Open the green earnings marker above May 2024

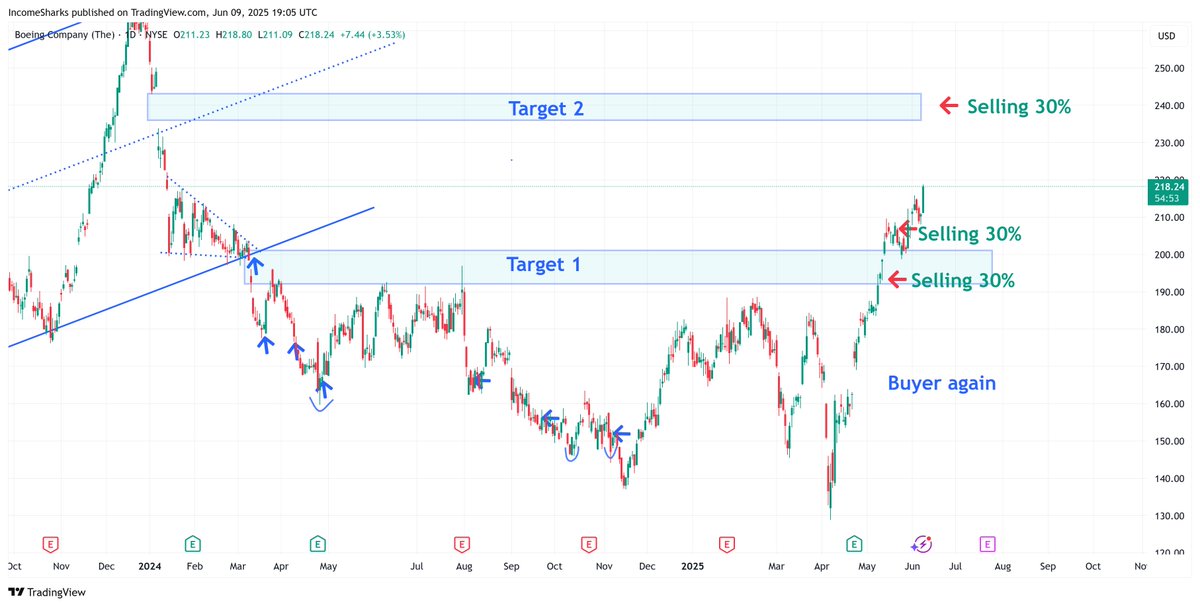[316, 544]
